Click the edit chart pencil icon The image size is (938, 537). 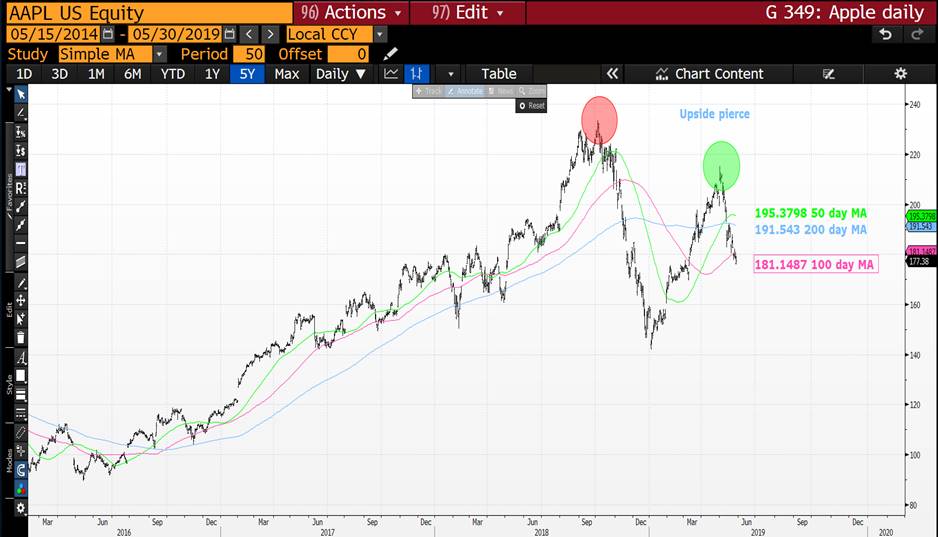(x=828, y=74)
